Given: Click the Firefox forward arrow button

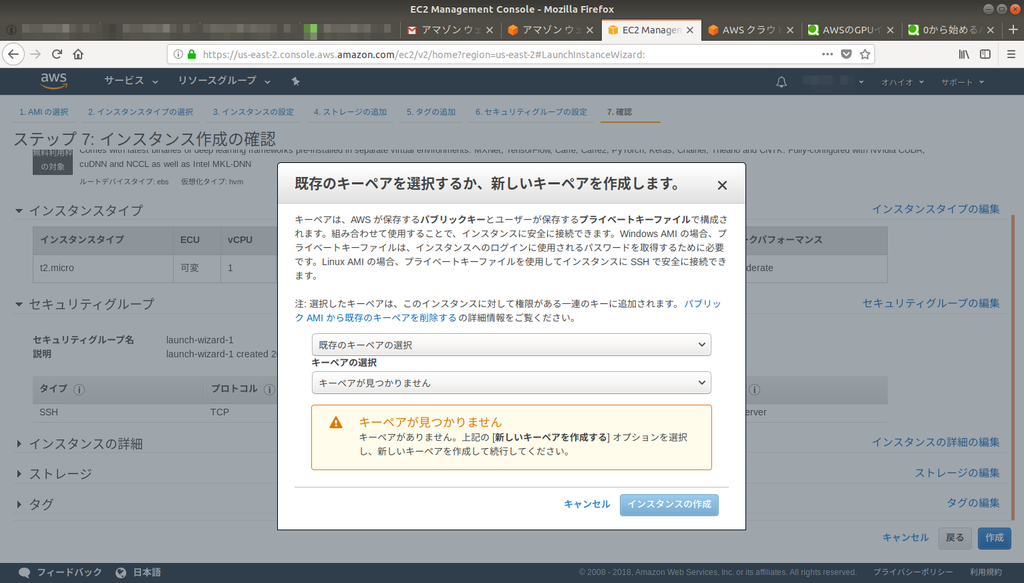Looking at the screenshot, I should 35,54.
